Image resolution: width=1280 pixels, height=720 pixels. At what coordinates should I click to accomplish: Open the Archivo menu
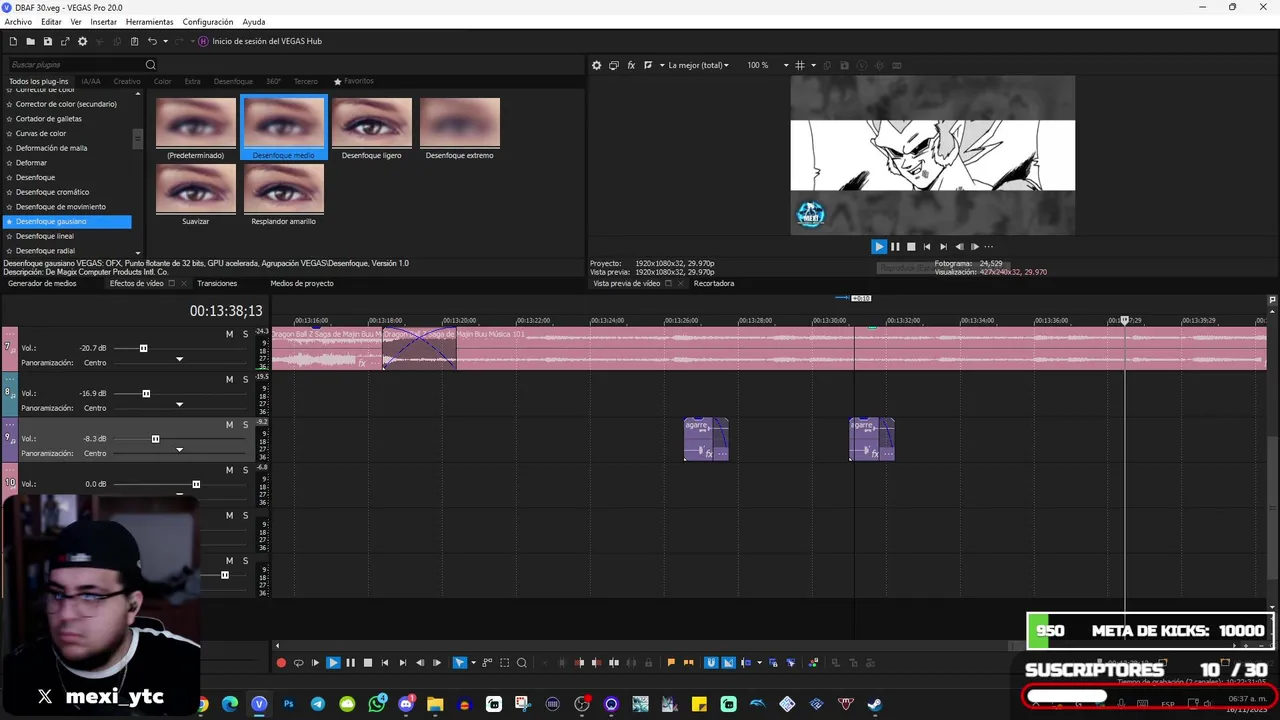[x=18, y=21]
